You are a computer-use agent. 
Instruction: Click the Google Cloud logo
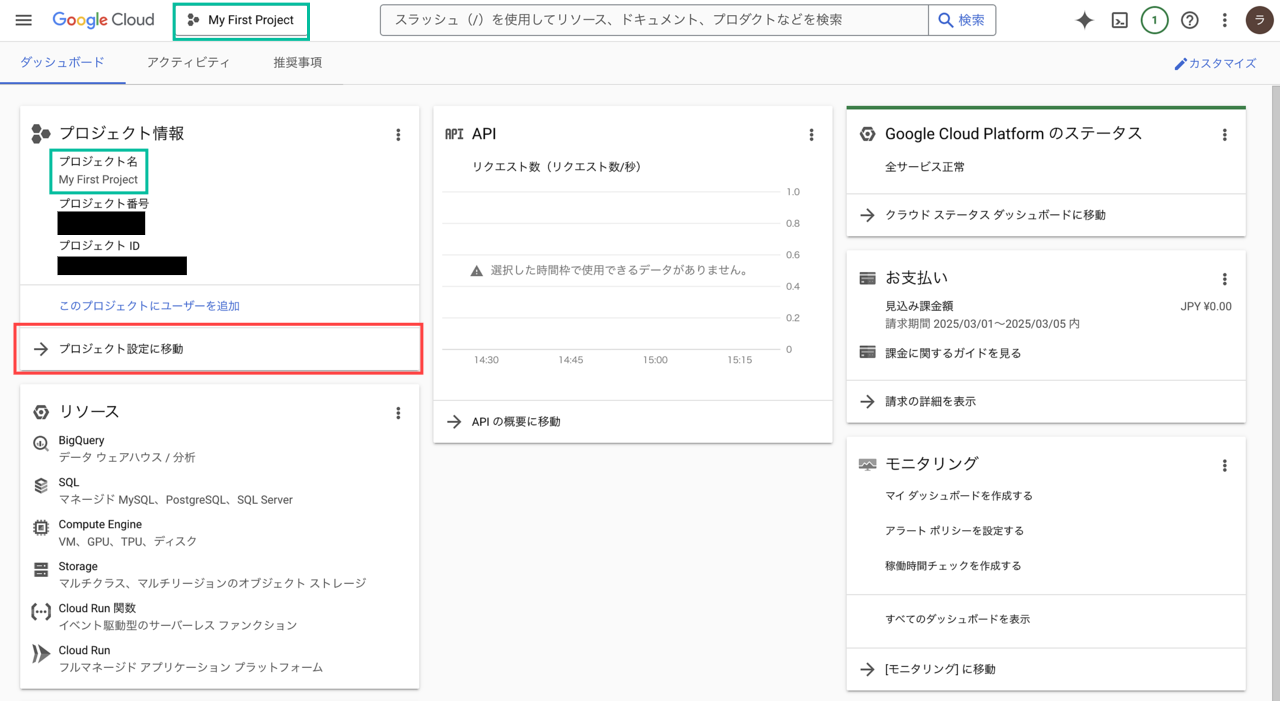click(x=103, y=20)
